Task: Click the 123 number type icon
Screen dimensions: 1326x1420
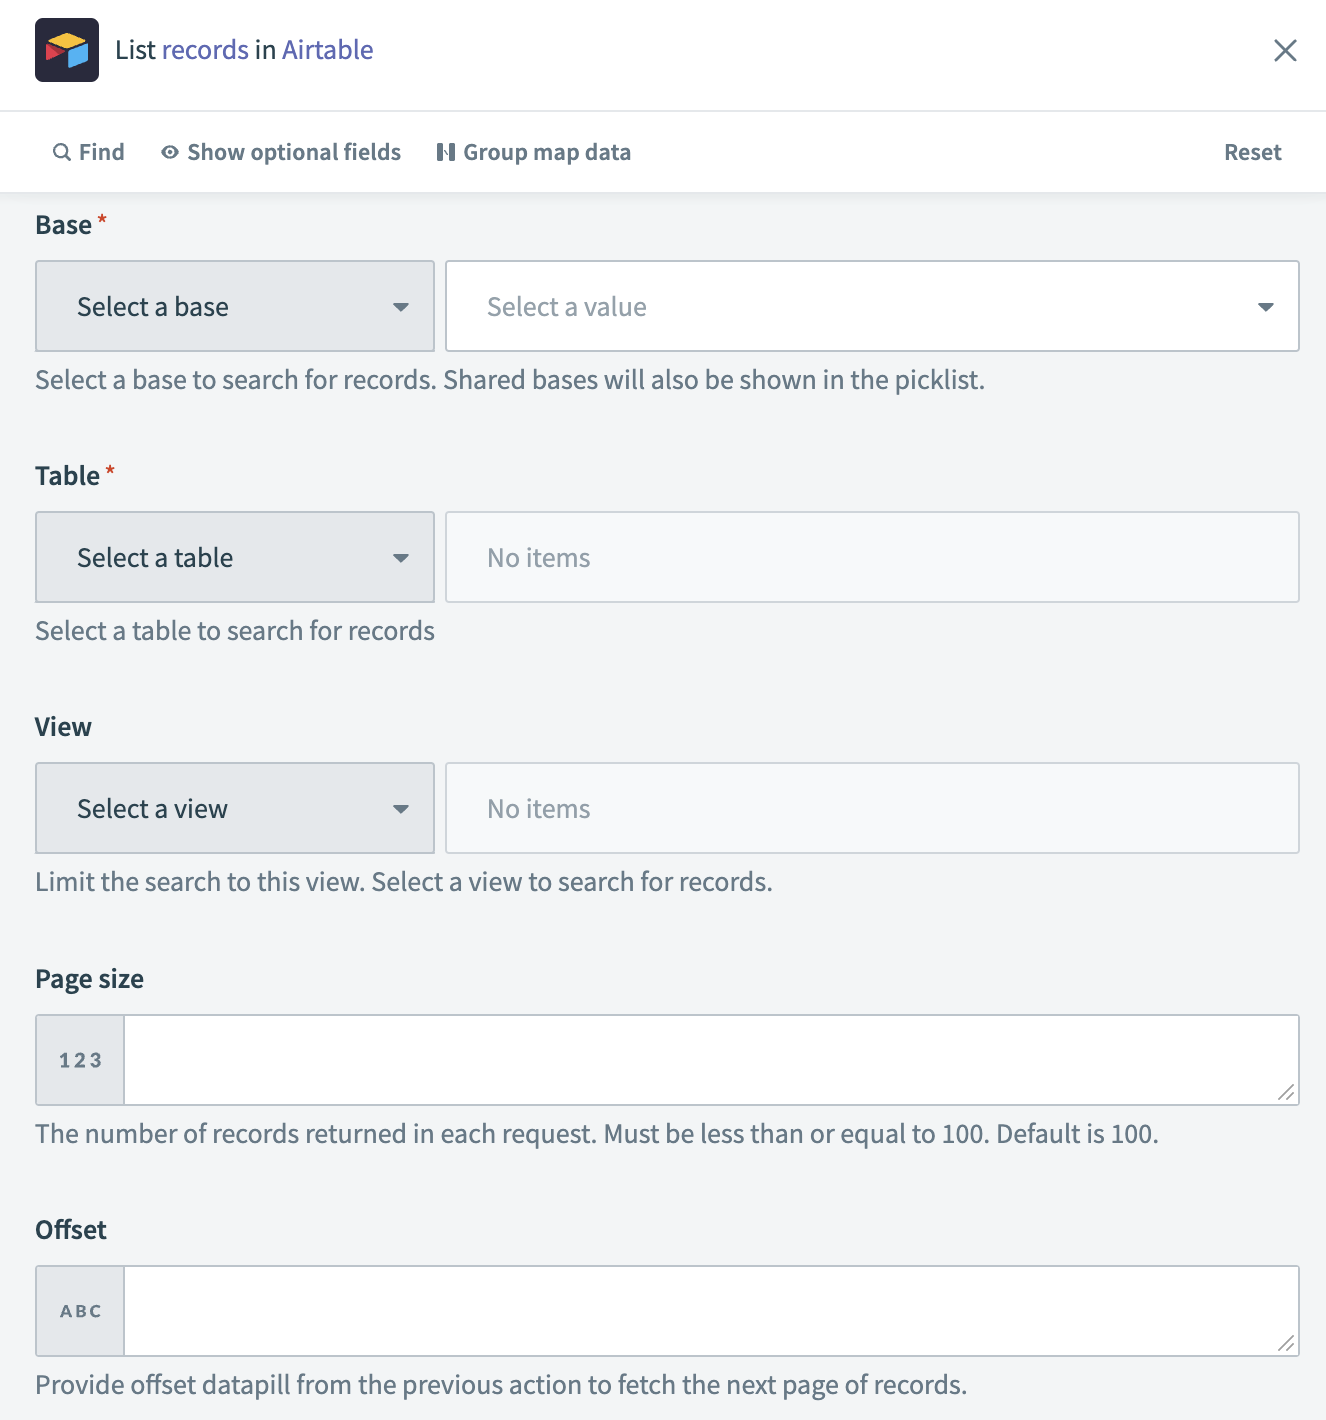Action: pyautogui.click(x=80, y=1060)
